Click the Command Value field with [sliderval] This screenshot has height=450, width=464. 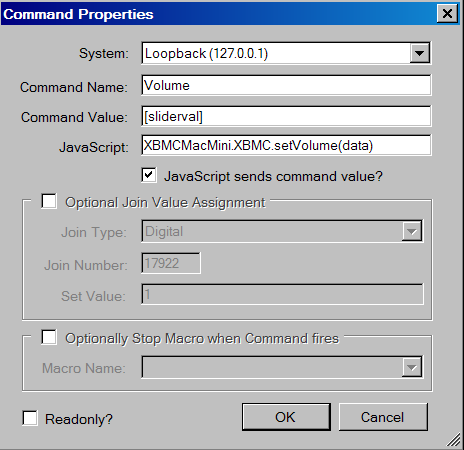point(286,116)
